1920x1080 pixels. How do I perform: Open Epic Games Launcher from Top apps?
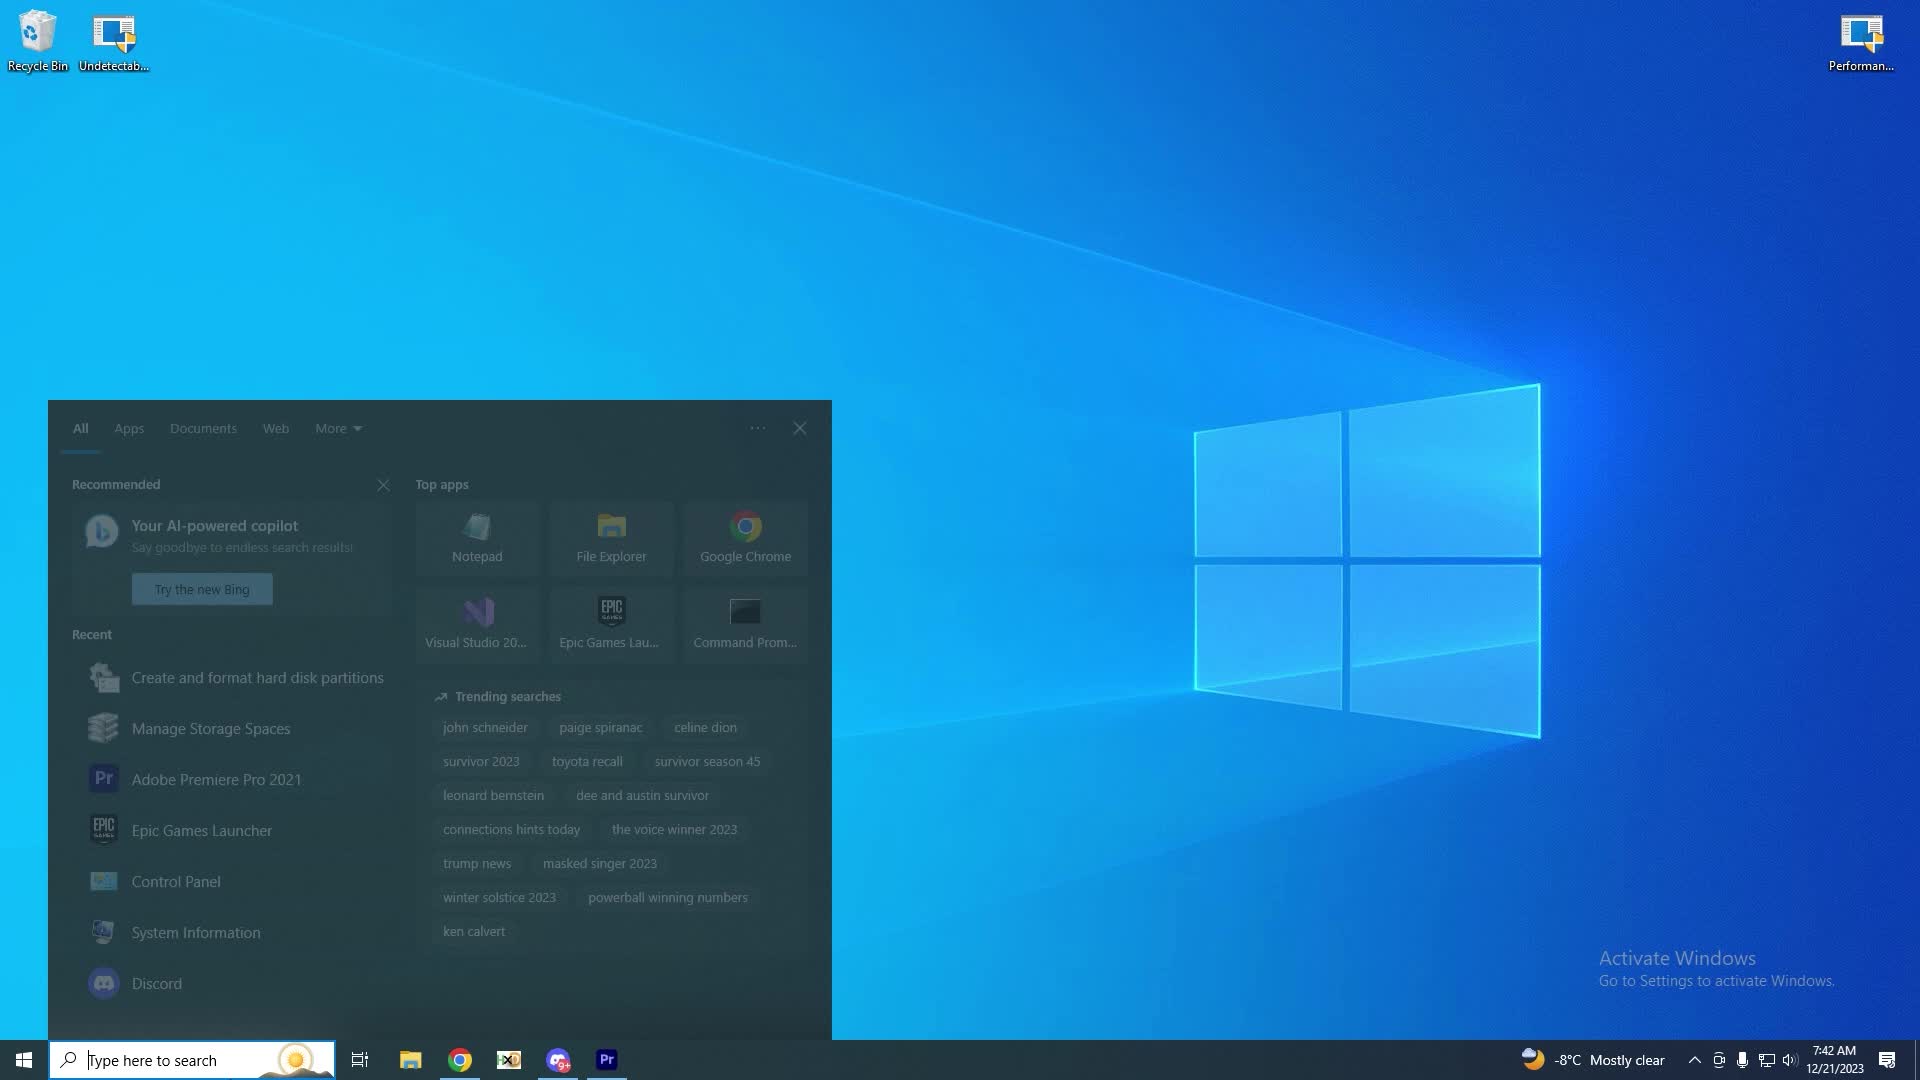pyautogui.click(x=611, y=624)
